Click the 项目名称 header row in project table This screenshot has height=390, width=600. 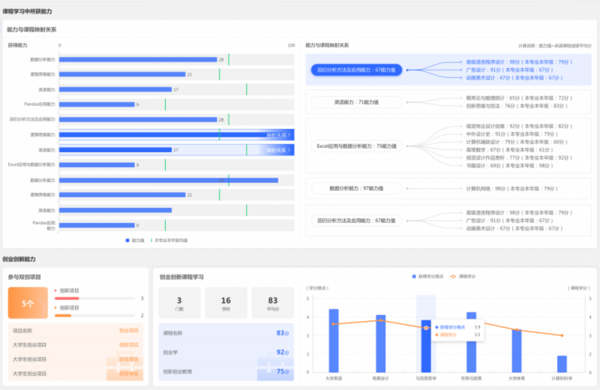point(75,331)
